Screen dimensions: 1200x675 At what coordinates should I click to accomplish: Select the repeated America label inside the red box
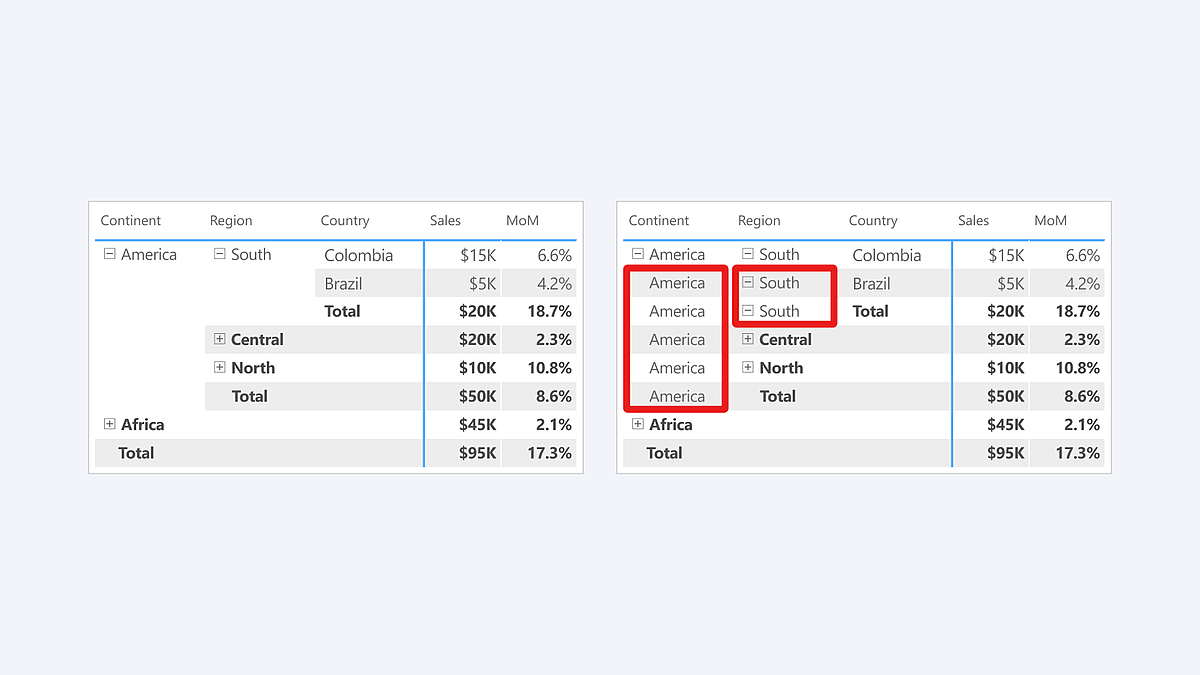[676, 283]
